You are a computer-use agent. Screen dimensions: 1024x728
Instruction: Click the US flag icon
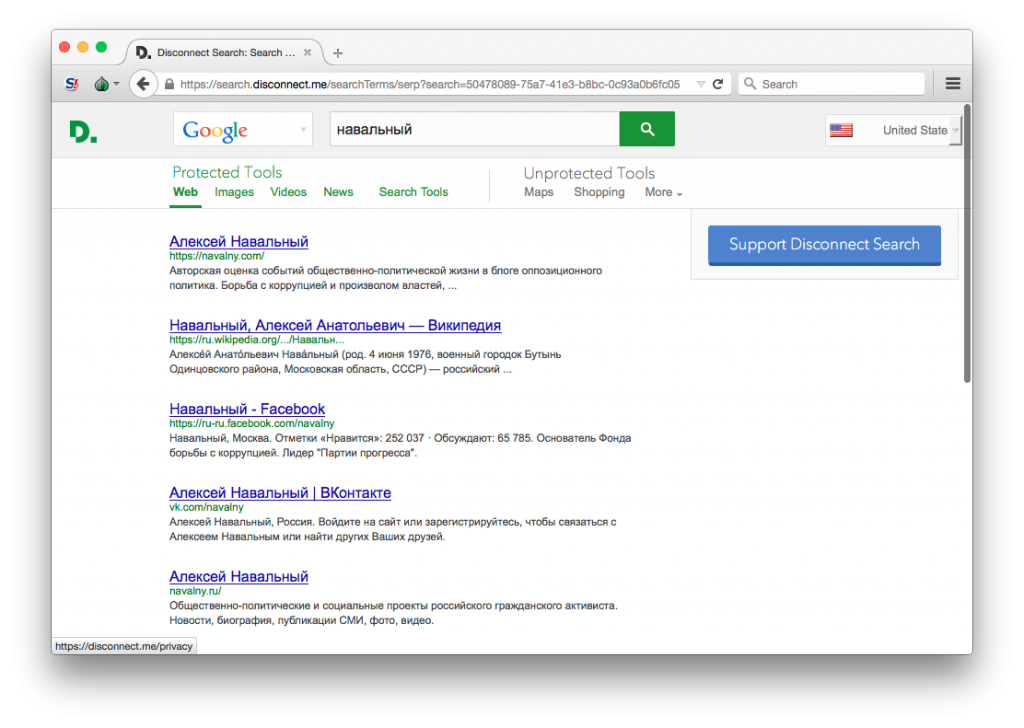tap(841, 130)
